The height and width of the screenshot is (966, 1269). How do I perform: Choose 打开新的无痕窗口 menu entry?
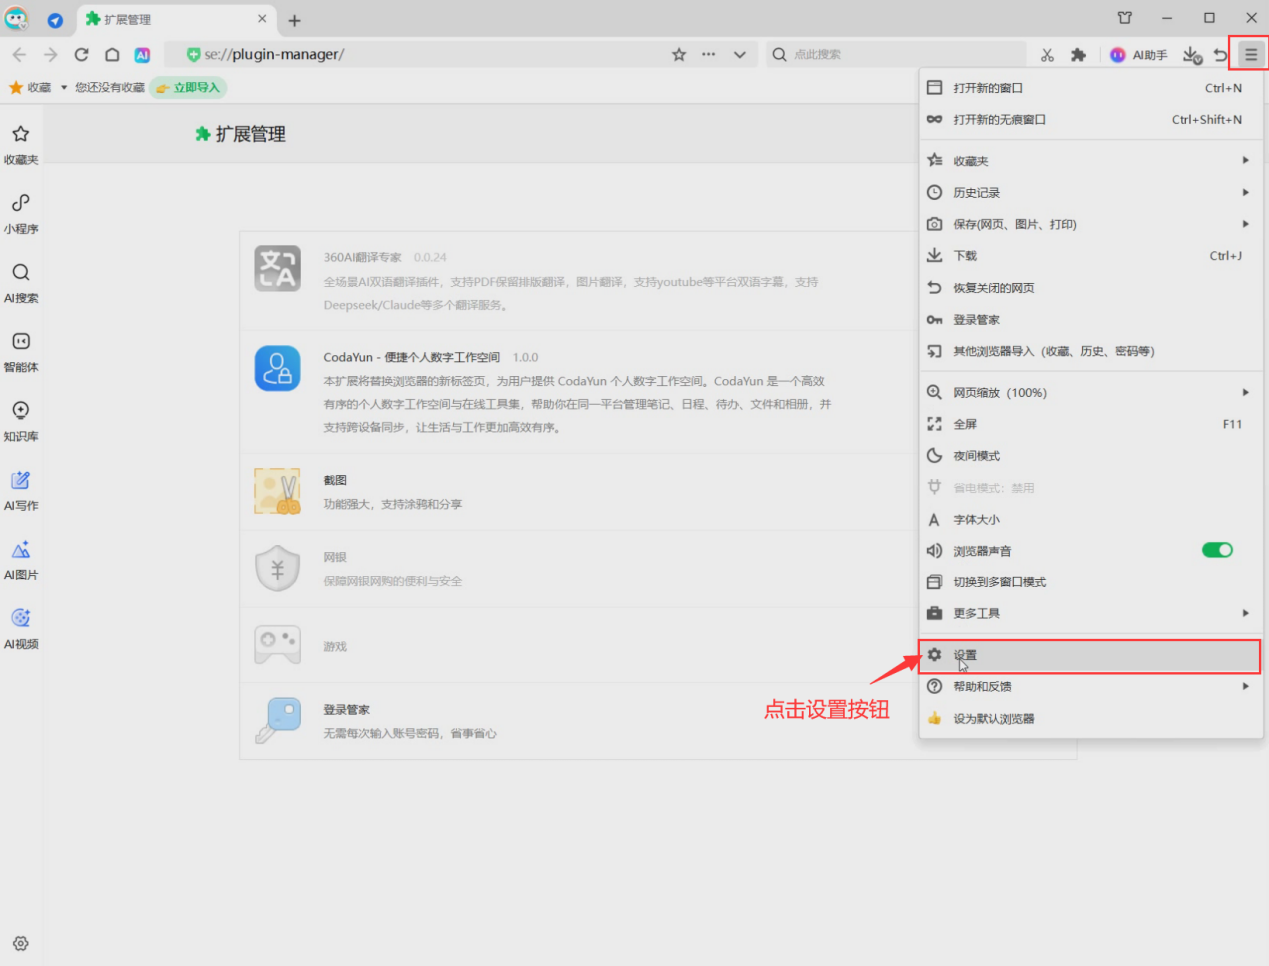1000,120
